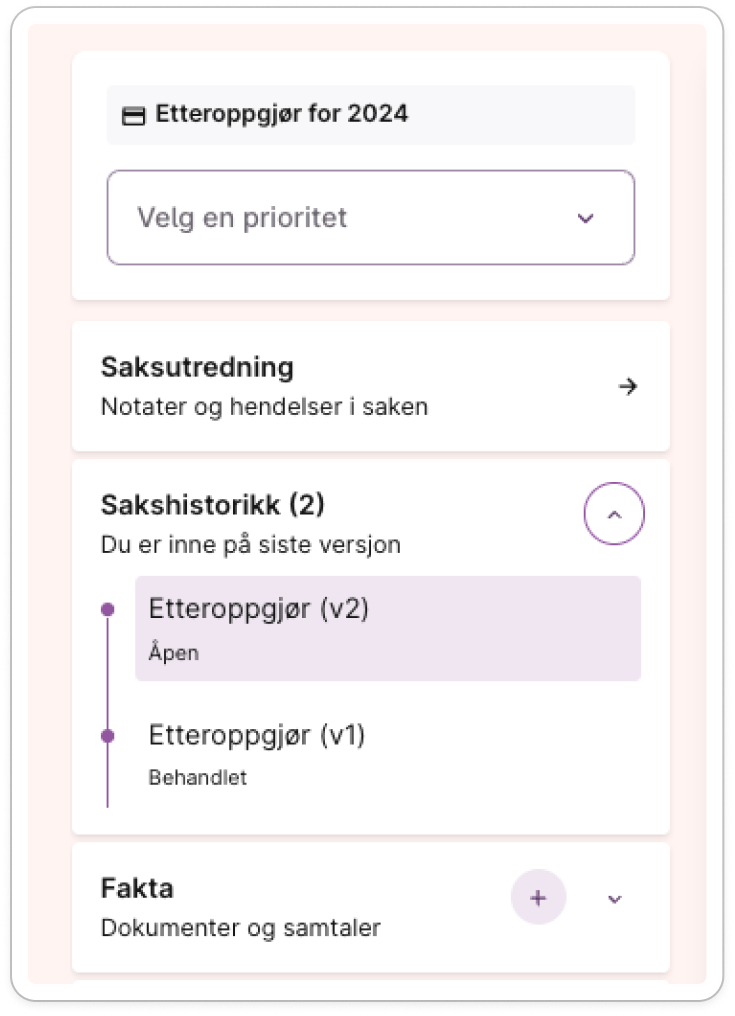Click the Dokumenter og samtaler subtitle
Viewport: 735px width, 1016px height.
(240, 928)
